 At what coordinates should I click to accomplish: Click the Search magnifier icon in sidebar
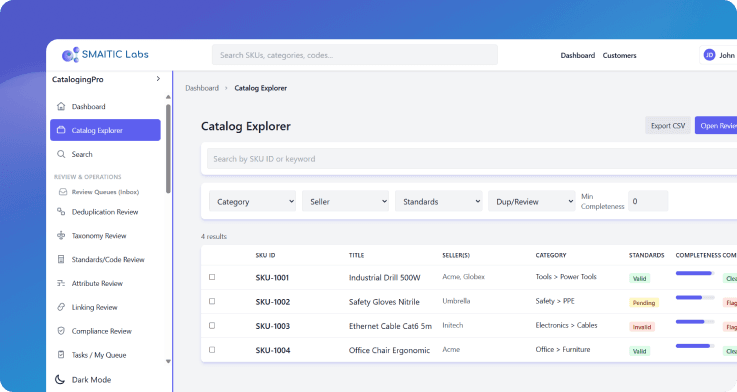click(x=61, y=154)
